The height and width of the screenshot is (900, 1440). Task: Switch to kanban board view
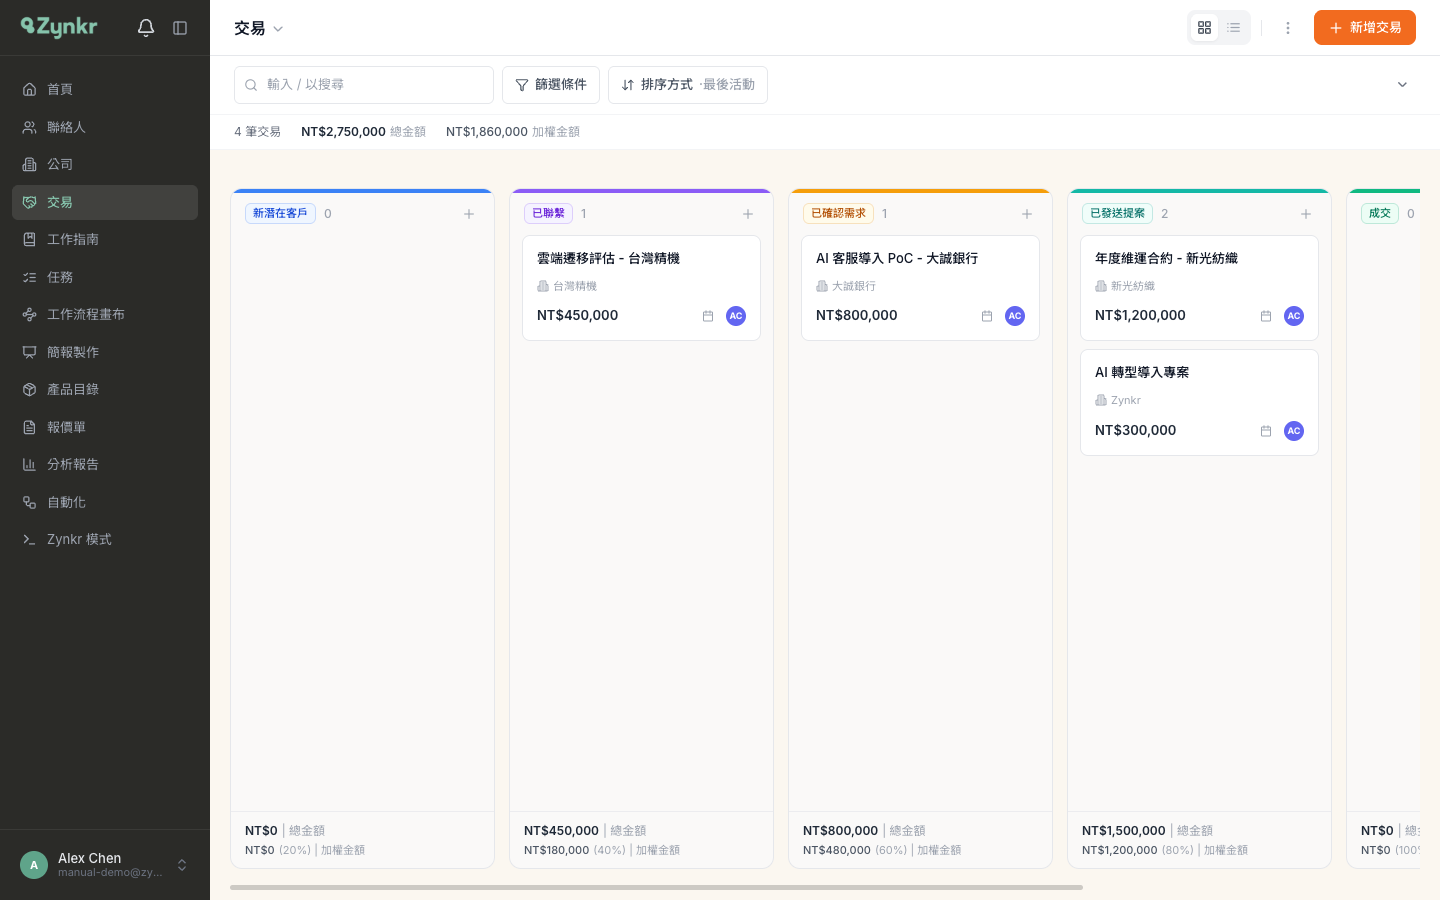point(1205,28)
